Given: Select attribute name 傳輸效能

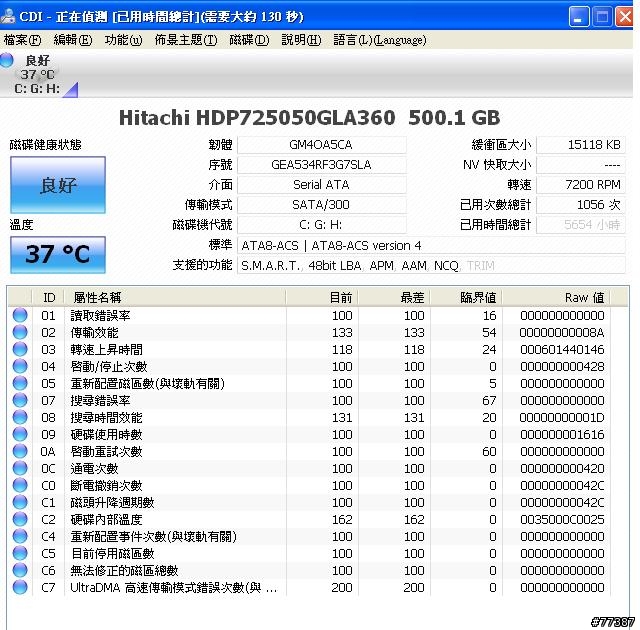Looking at the screenshot, I should pyautogui.click(x=94, y=333).
